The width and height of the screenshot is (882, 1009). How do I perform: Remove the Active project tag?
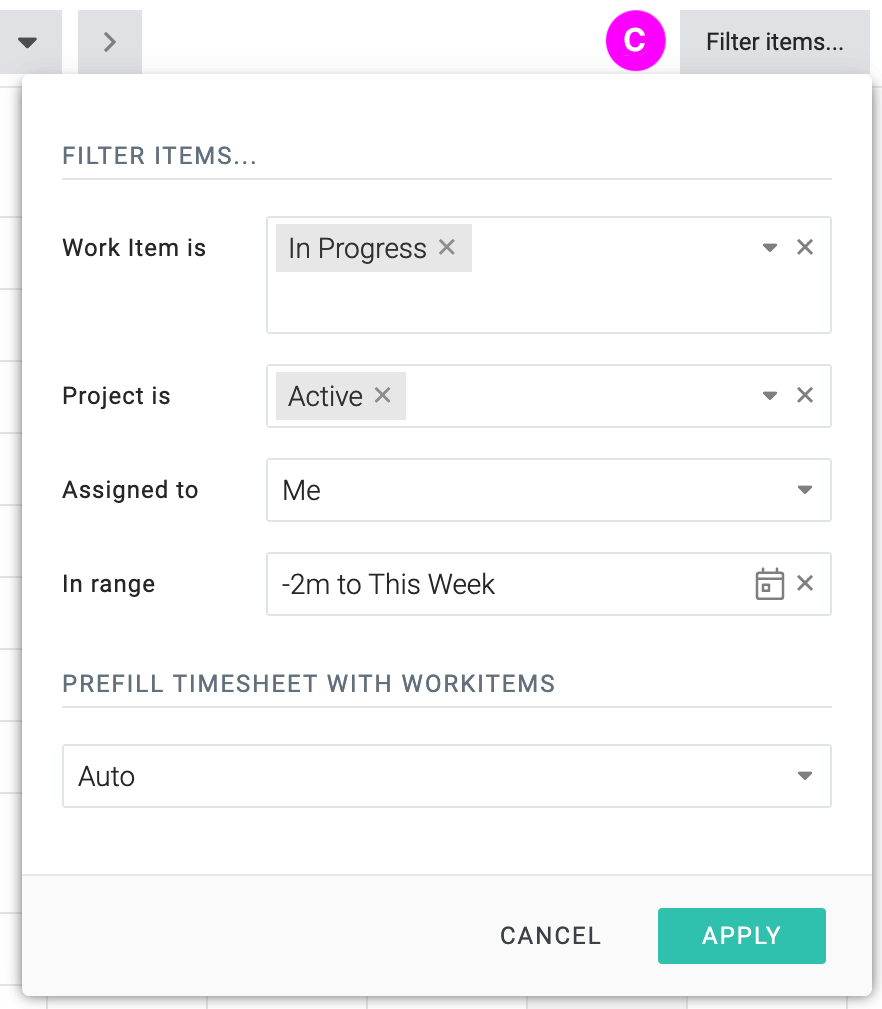point(383,395)
